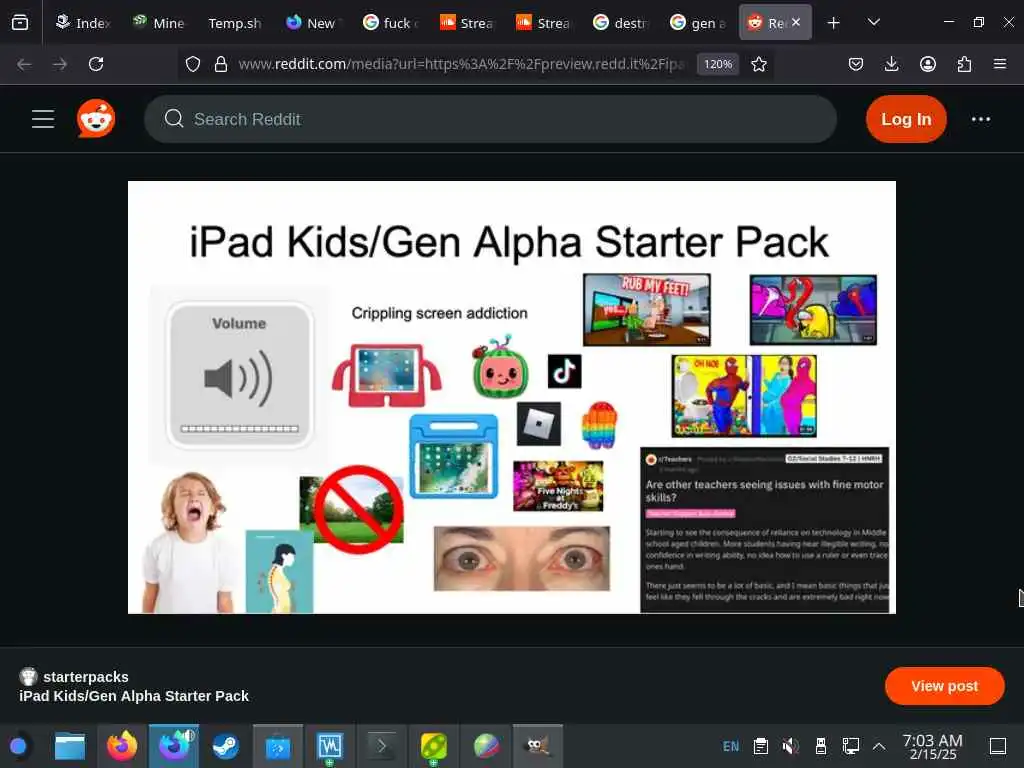Open the starterpacks subreddit link
Image resolution: width=1024 pixels, height=768 pixels.
point(86,677)
